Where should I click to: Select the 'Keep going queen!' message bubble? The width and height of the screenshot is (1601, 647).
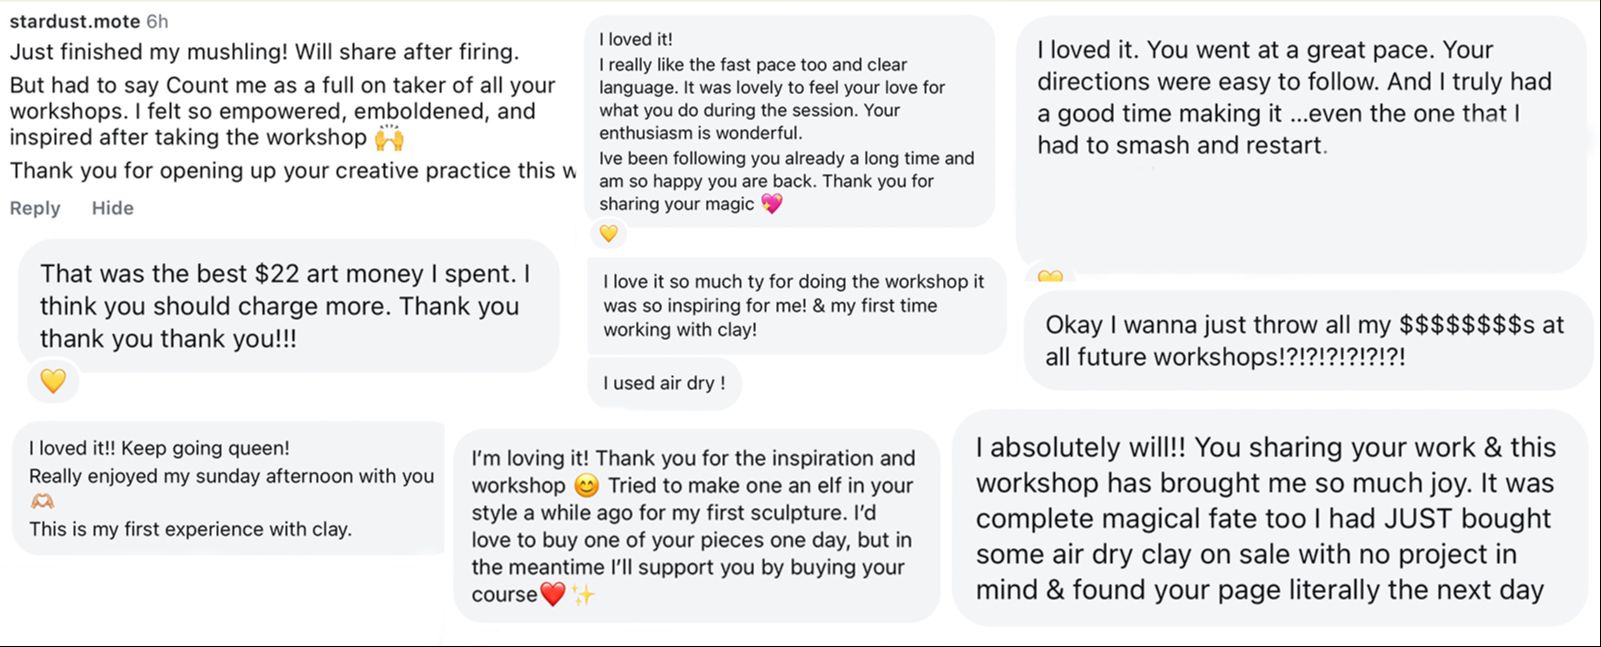click(228, 488)
